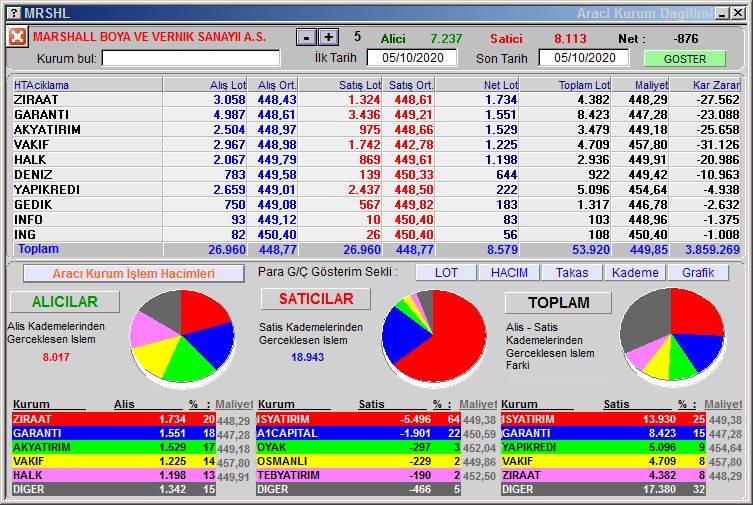Click the ALICILAR button
The image size is (753, 505).
pyautogui.click(x=65, y=302)
